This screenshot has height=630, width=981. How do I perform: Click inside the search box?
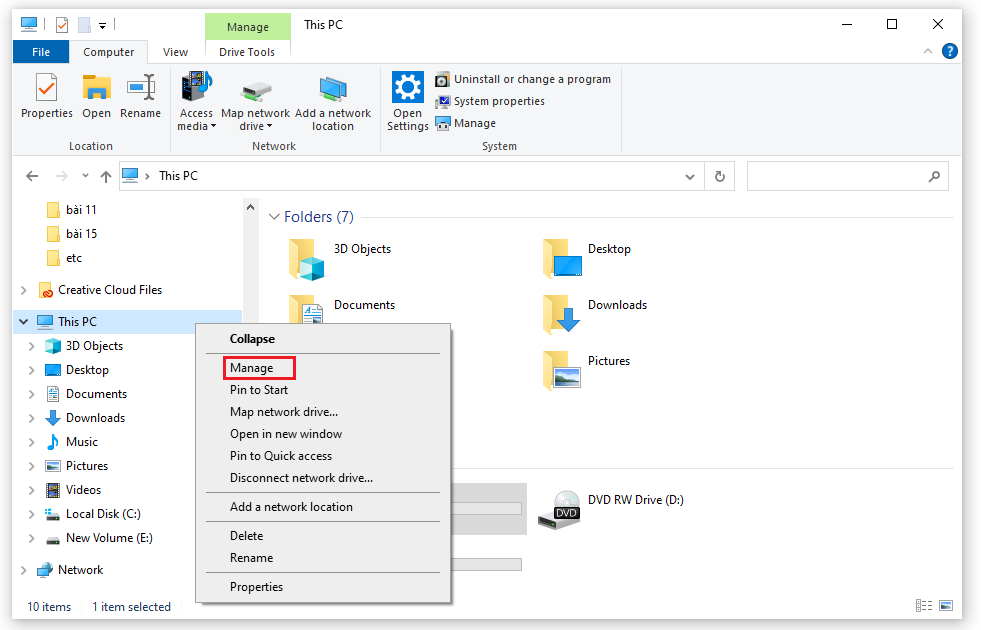847,175
